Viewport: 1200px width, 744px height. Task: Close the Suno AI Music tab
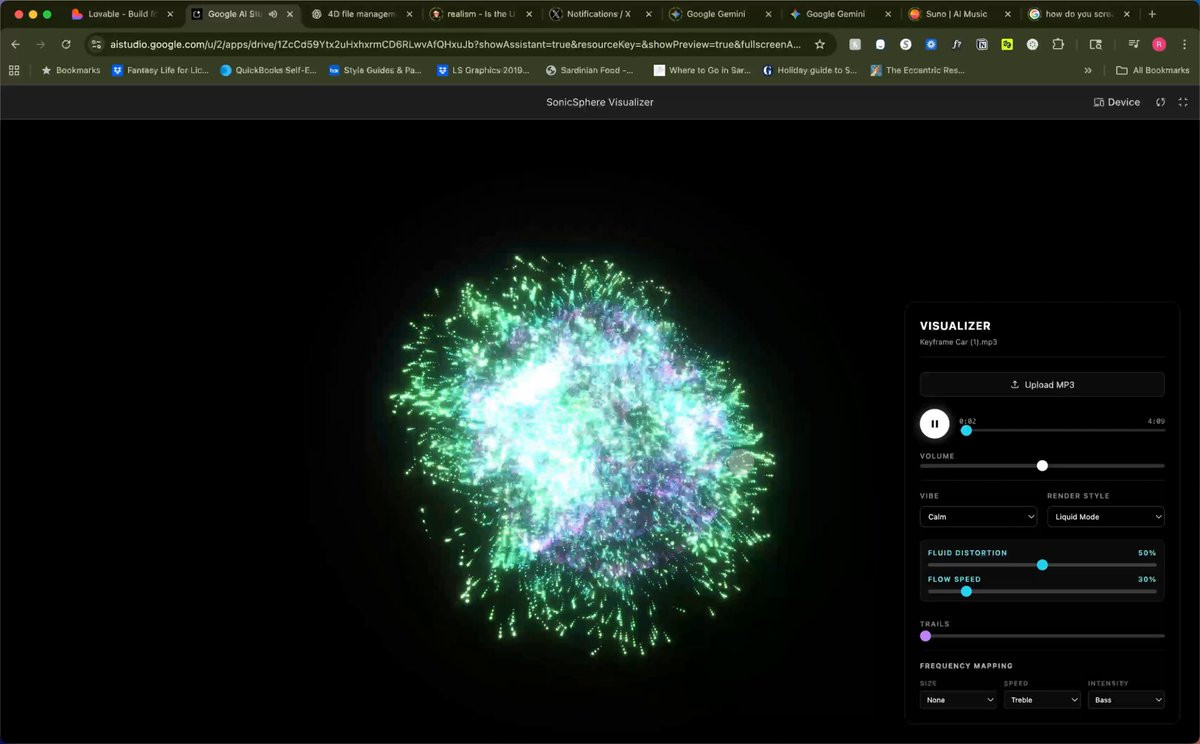pos(1007,14)
